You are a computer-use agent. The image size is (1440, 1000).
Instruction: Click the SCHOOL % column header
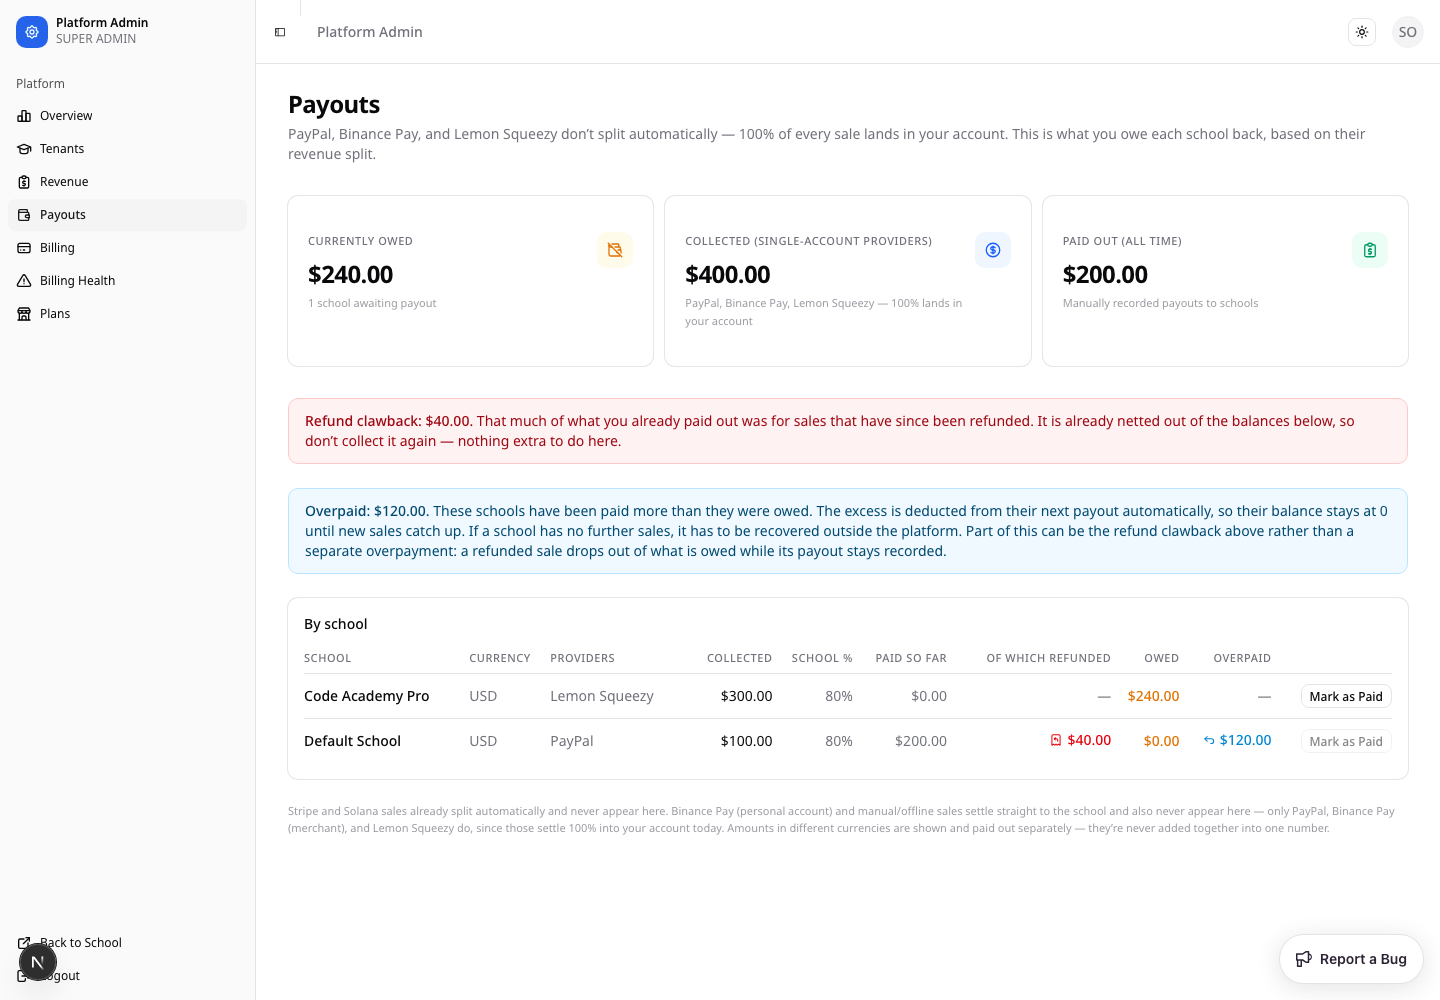pyautogui.click(x=822, y=658)
